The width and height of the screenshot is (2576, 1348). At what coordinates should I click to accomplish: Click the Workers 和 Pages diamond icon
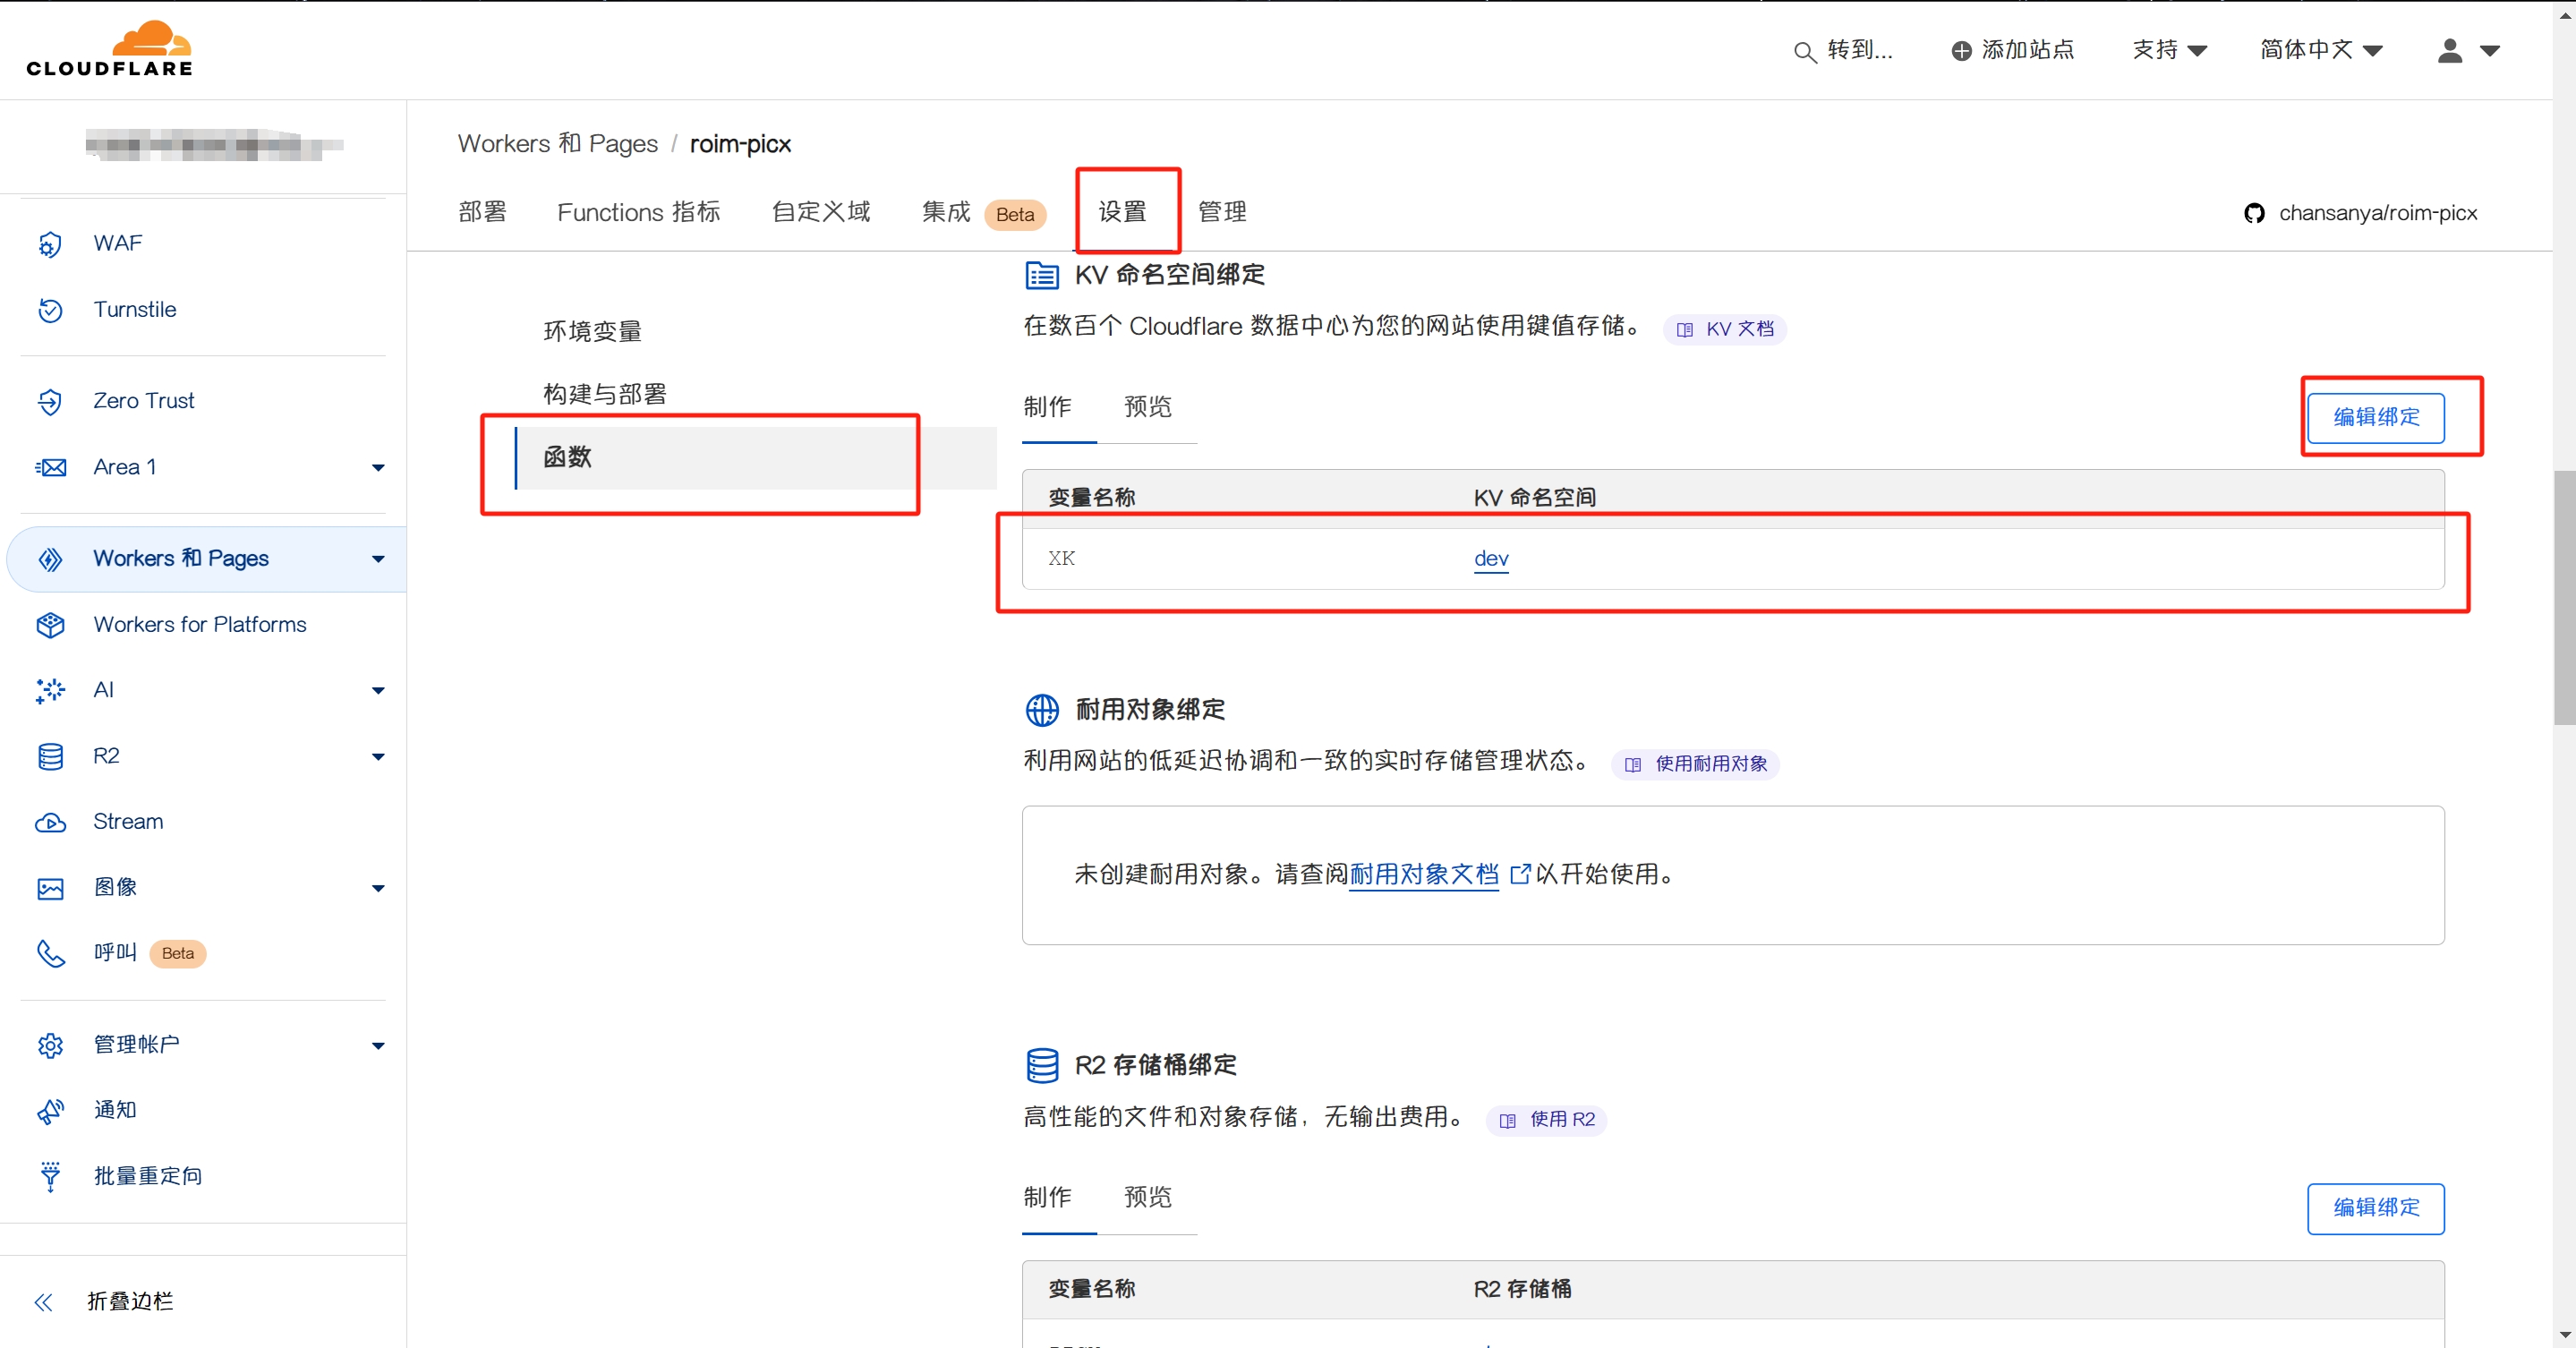[x=50, y=559]
